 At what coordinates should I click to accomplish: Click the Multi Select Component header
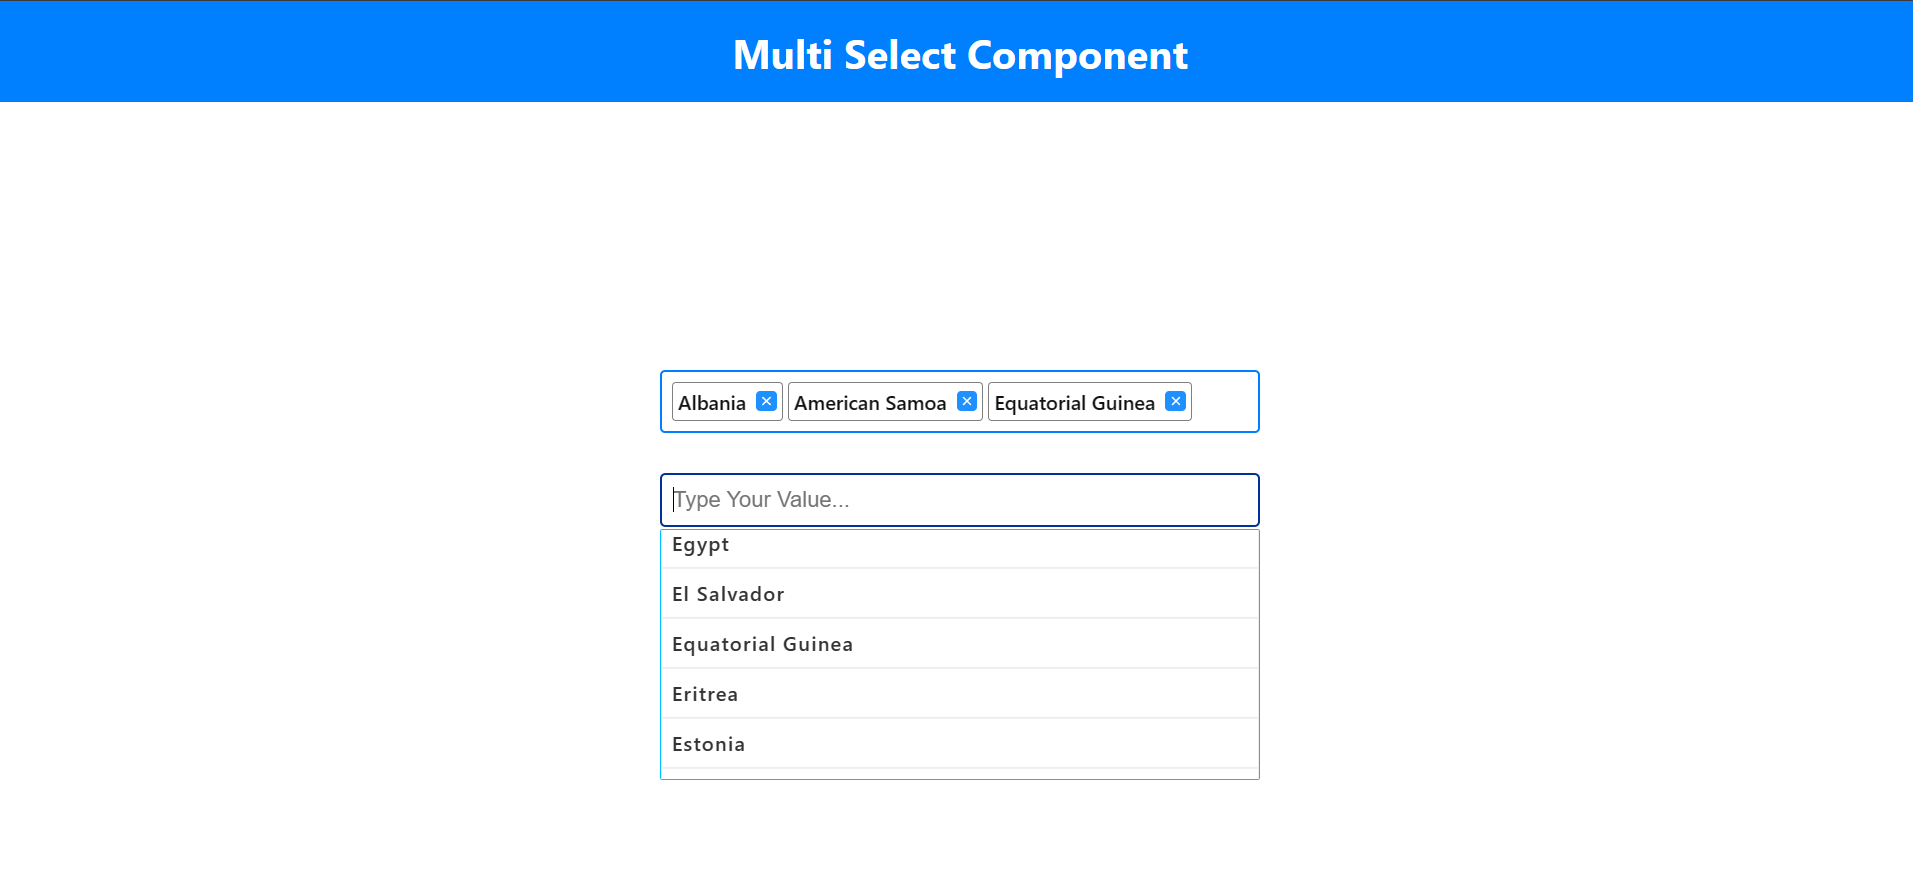(959, 55)
